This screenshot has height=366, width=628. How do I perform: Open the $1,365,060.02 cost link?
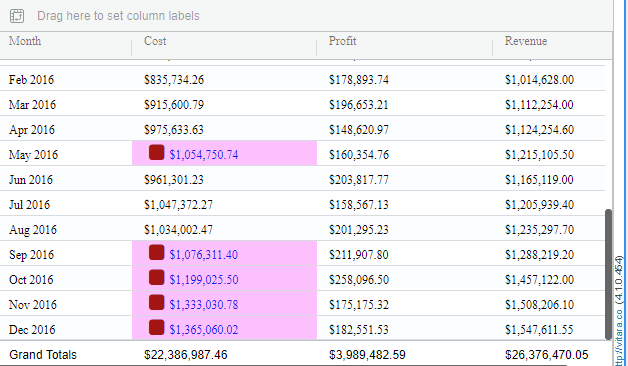tap(203, 330)
